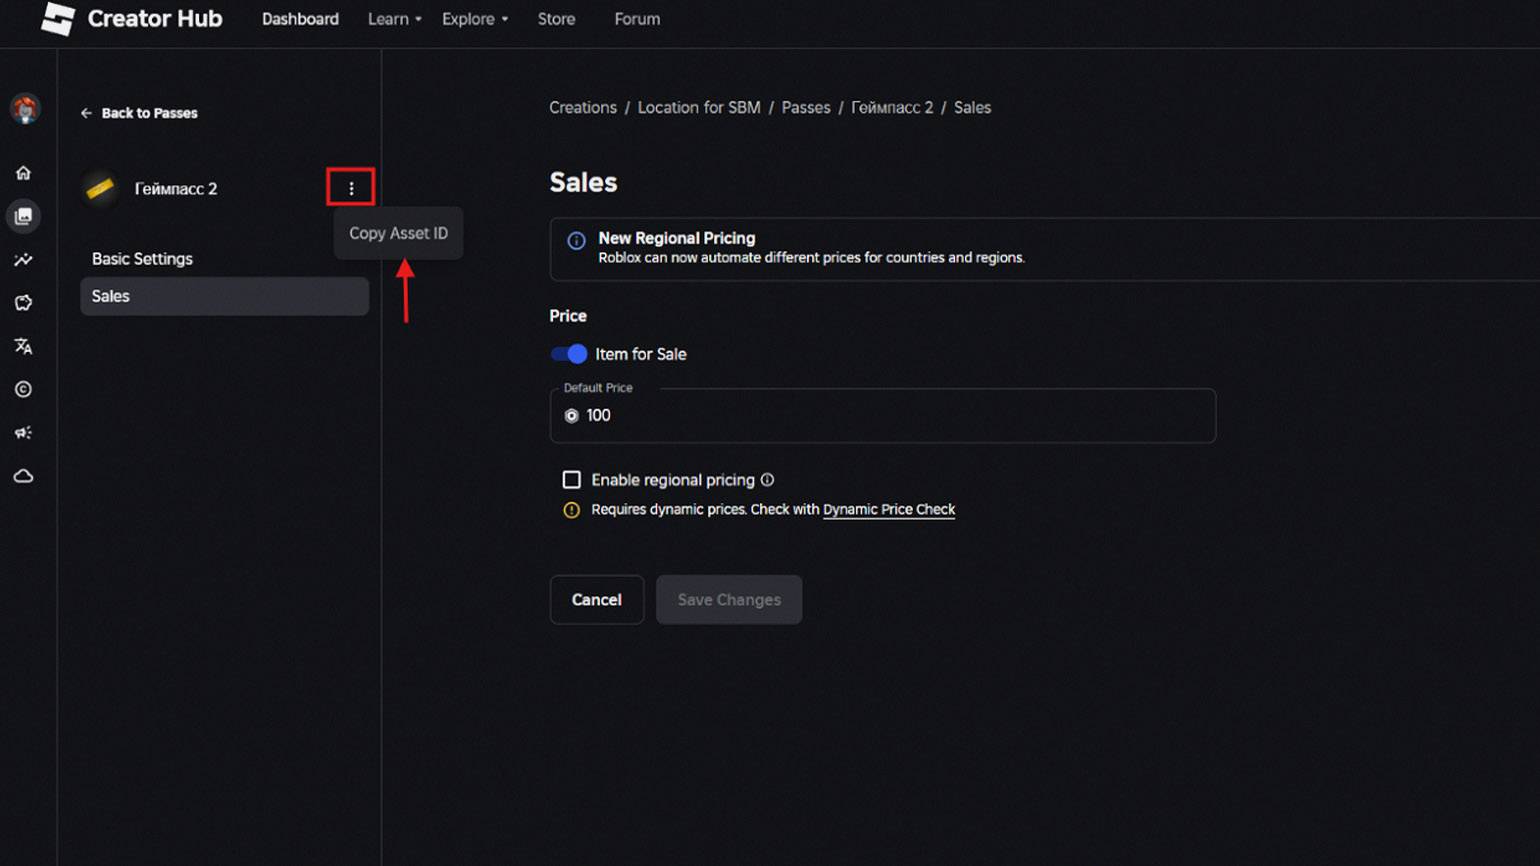The image size is (1540, 866).
Task: Toggle the Item for Sale switch
Action: pos(569,354)
